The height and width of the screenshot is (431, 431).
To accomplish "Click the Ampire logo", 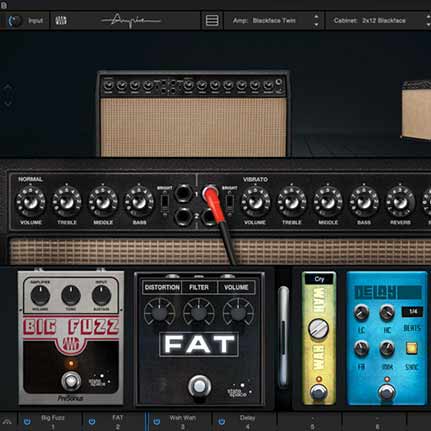I will click(x=131, y=20).
